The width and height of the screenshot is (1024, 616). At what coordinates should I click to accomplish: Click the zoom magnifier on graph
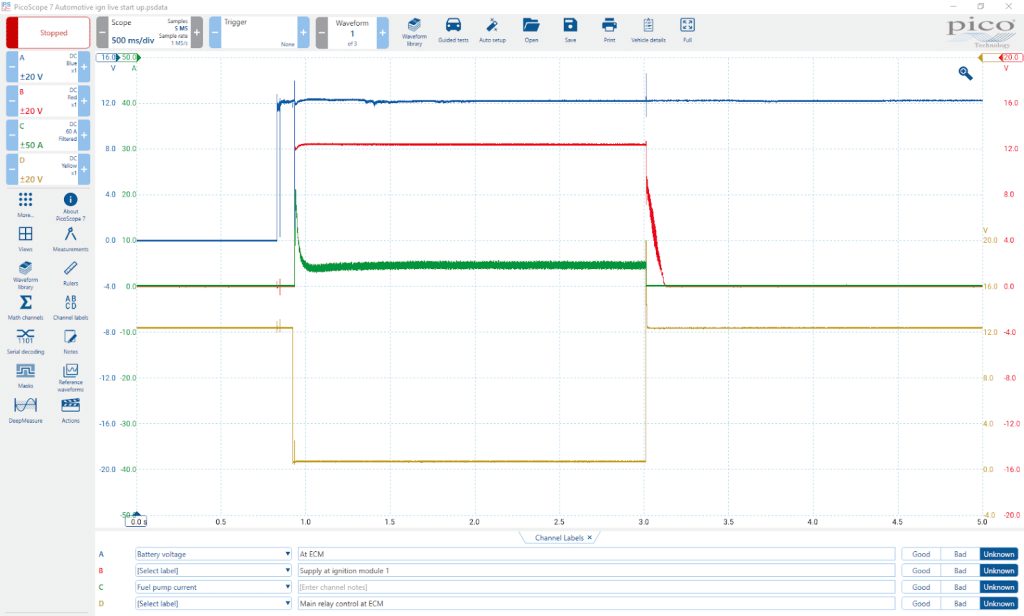click(965, 73)
